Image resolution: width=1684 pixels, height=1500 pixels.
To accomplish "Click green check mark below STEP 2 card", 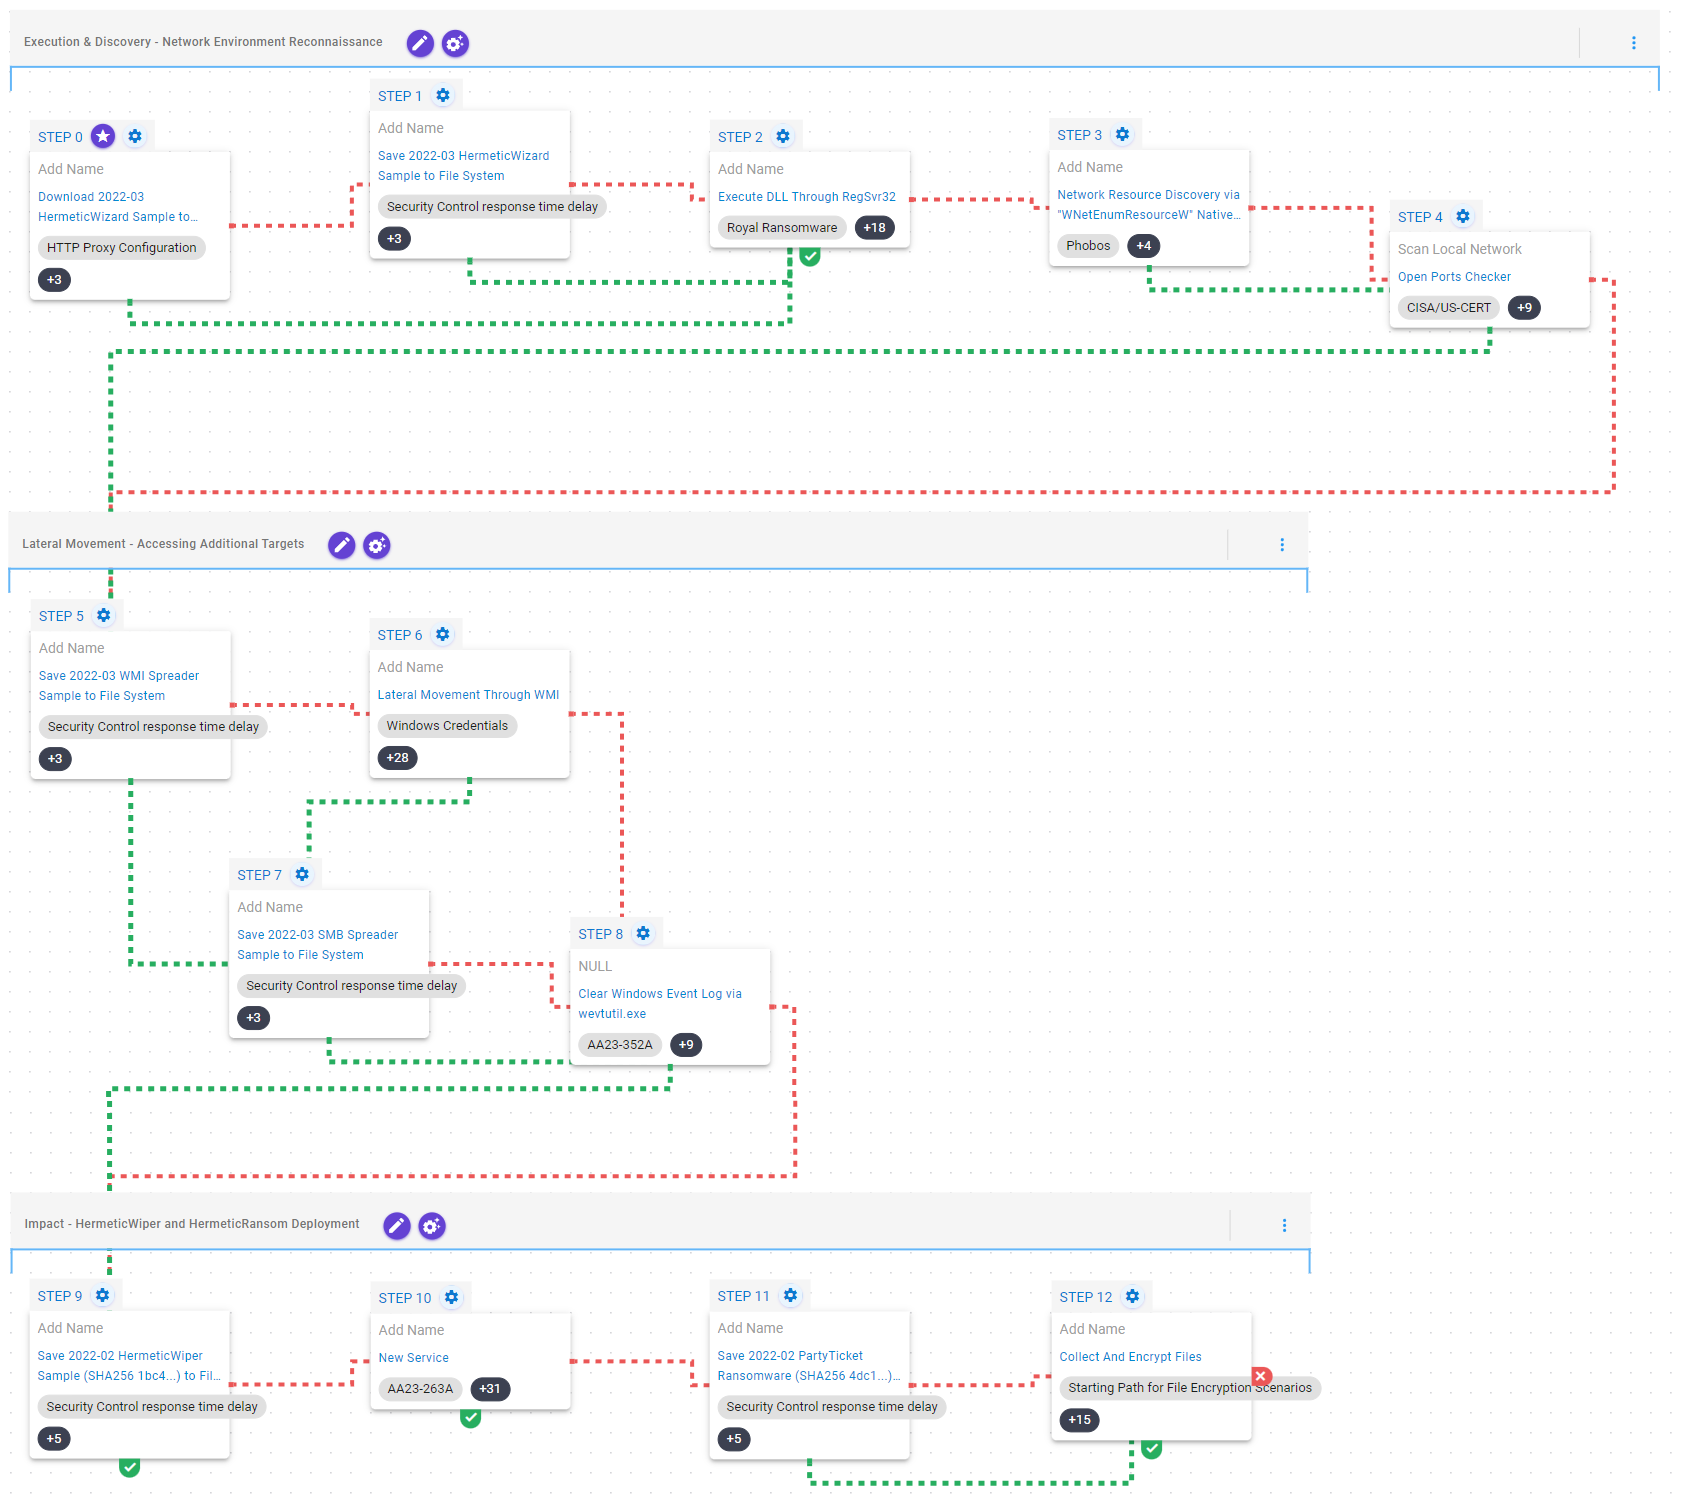I will [x=810, y=257].
